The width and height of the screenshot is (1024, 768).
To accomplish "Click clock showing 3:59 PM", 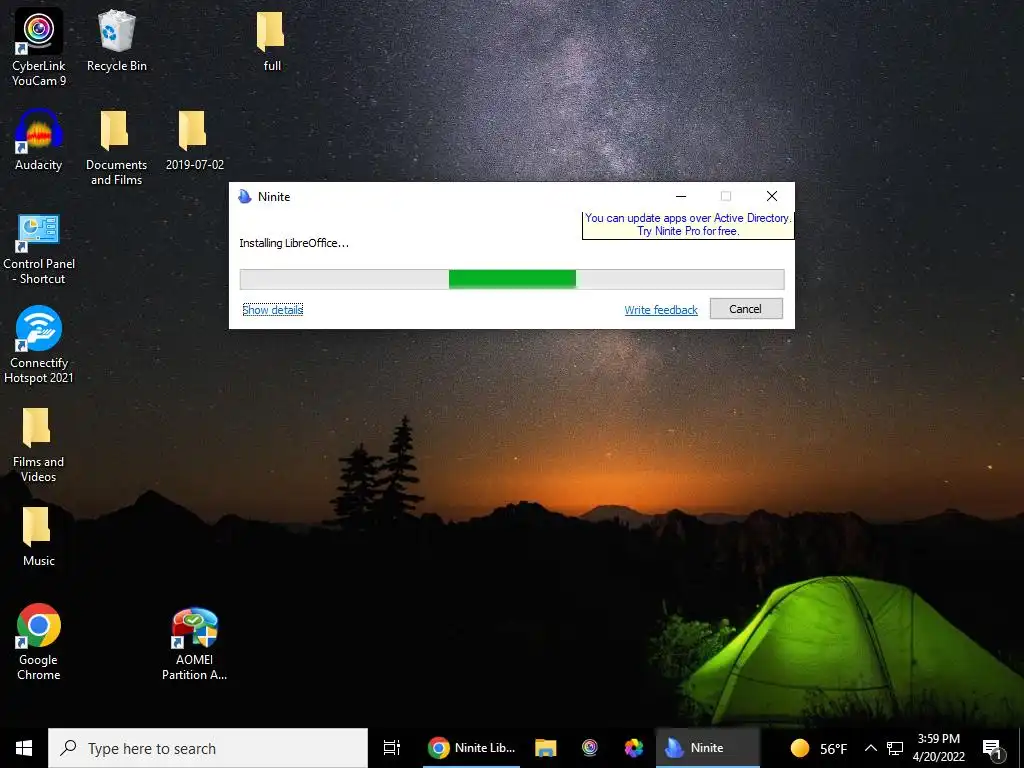I will (x=938, y=748).
